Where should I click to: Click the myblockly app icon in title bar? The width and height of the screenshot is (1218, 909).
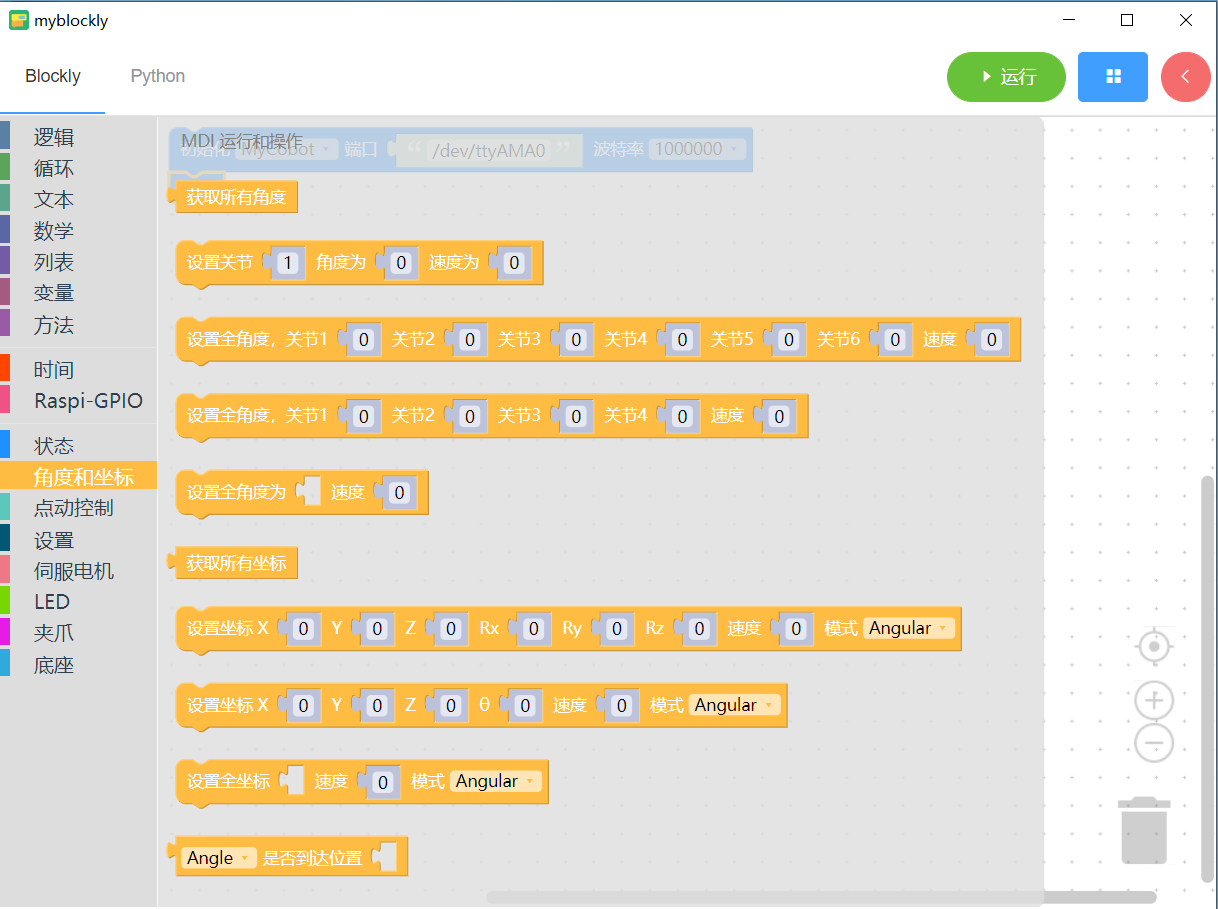pos(19,20)
